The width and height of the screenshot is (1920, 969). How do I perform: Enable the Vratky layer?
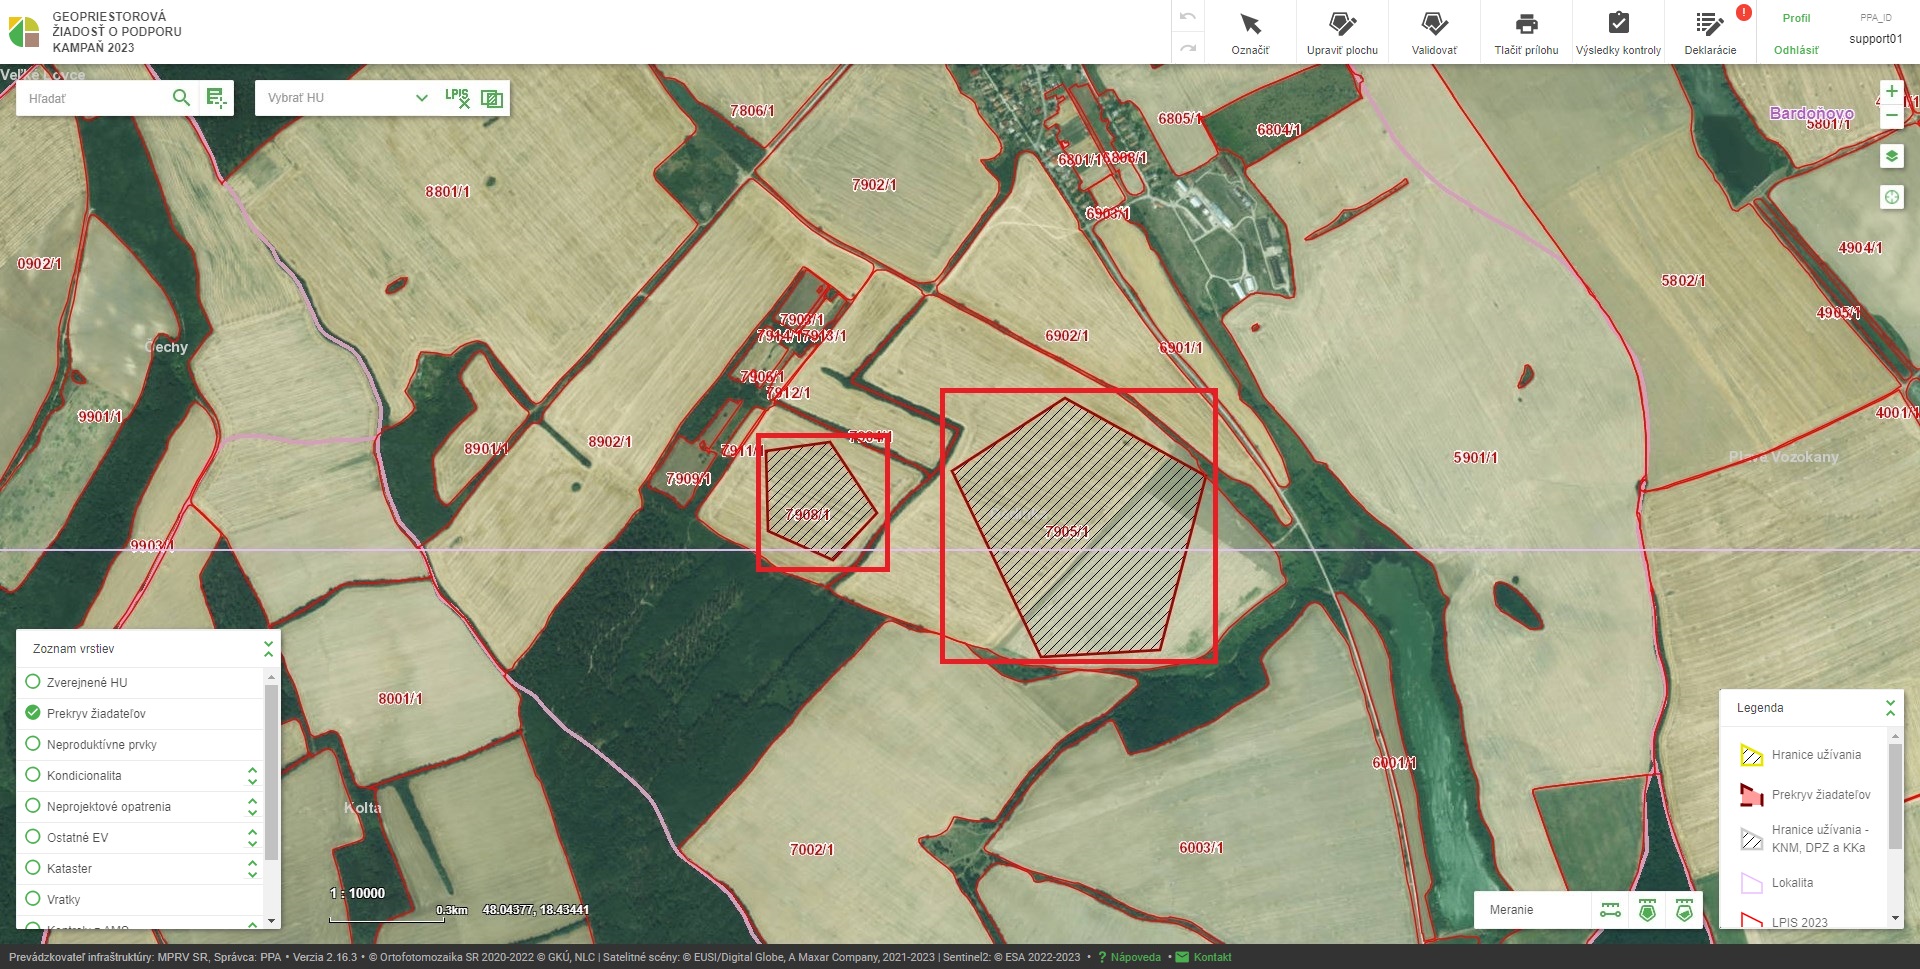click(33, 899)
